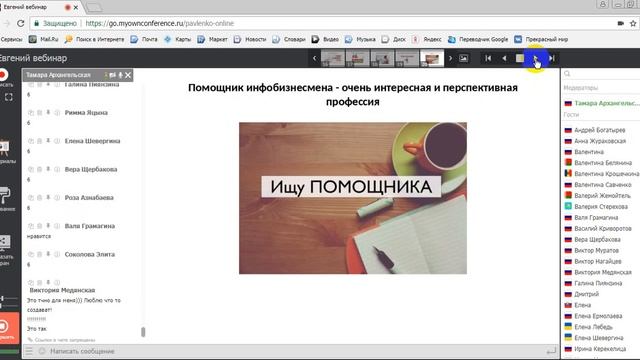Stop the slide show playback
The width and height of the screenshot is (640, 360).
(x=520, y=58)
